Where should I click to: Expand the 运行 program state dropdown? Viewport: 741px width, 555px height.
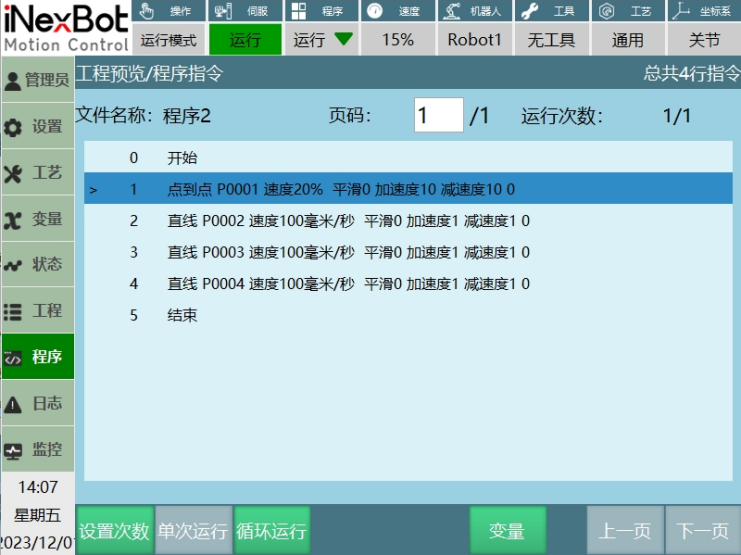[322, 40]
